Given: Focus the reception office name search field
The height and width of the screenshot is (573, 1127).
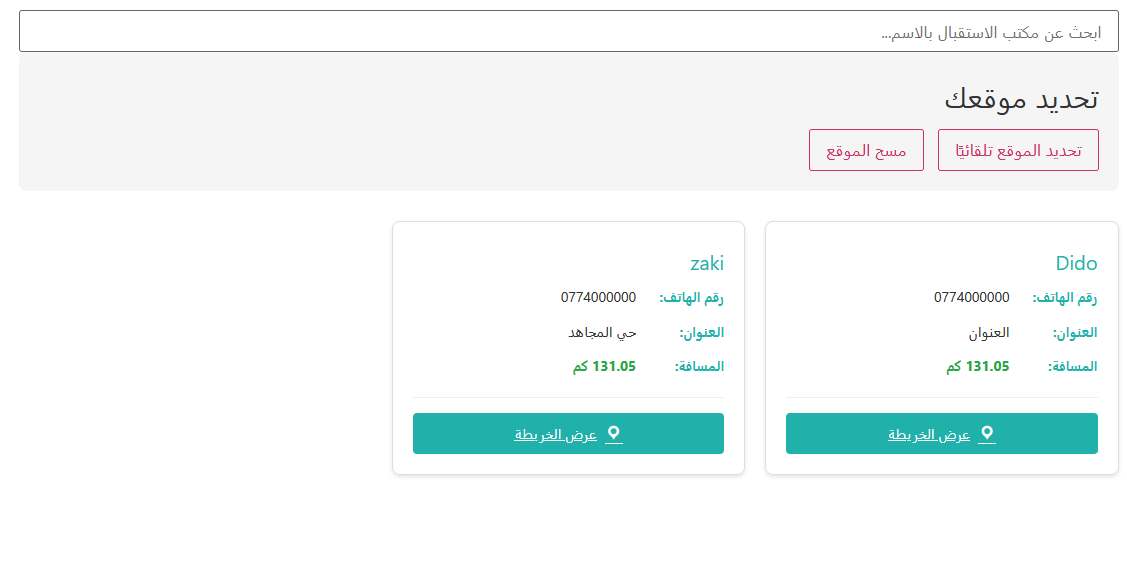Looking at the screenshot, I should click(568, 31).
